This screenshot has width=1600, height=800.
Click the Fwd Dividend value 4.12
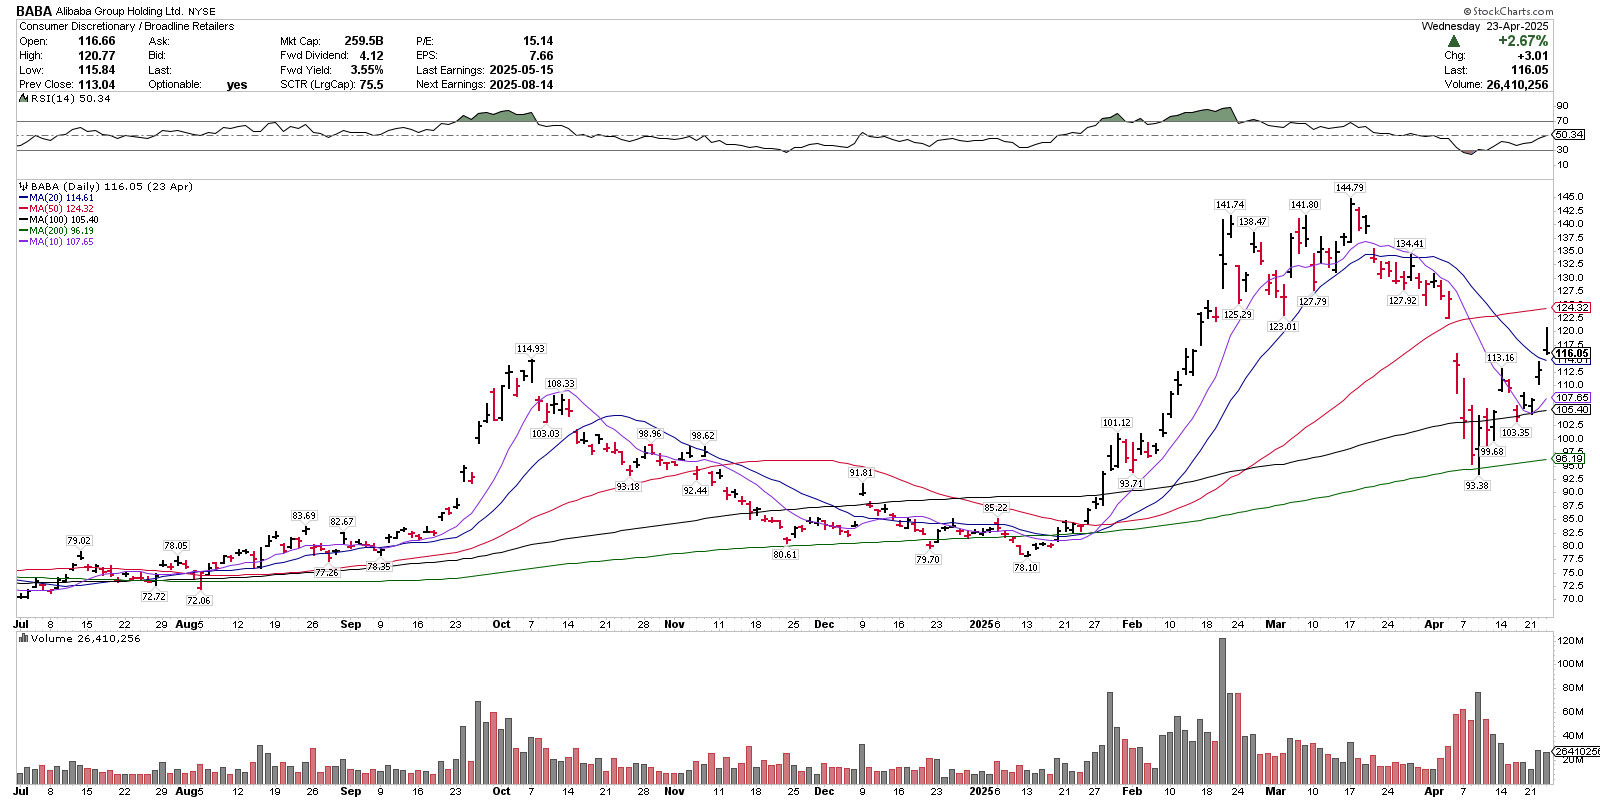[x=372, y=56]
